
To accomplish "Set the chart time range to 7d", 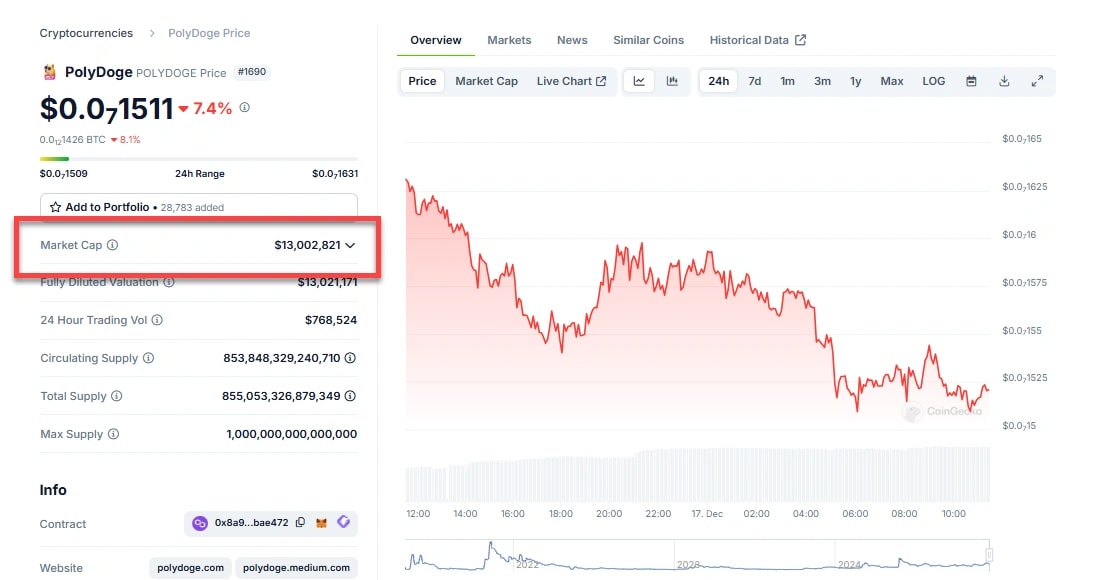I will point(755,81).
